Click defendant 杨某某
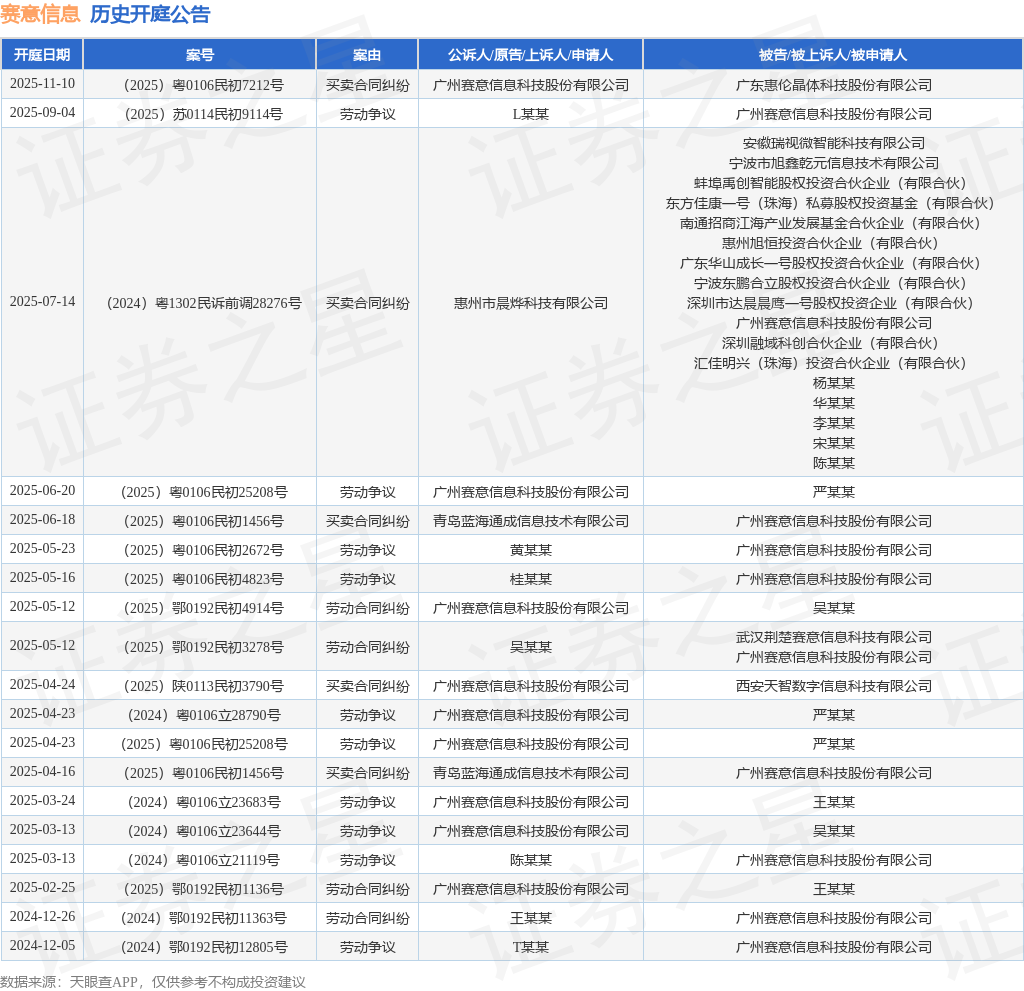The width and height of the screenshot is (1024, 991). pos(833,383)
